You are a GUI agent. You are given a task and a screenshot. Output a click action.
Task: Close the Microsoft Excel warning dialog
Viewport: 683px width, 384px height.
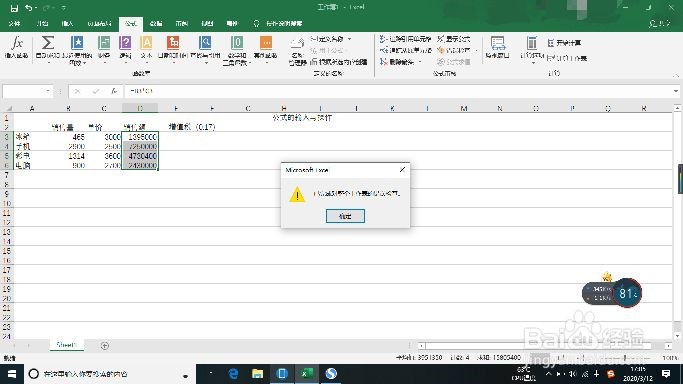coord(402,170)
